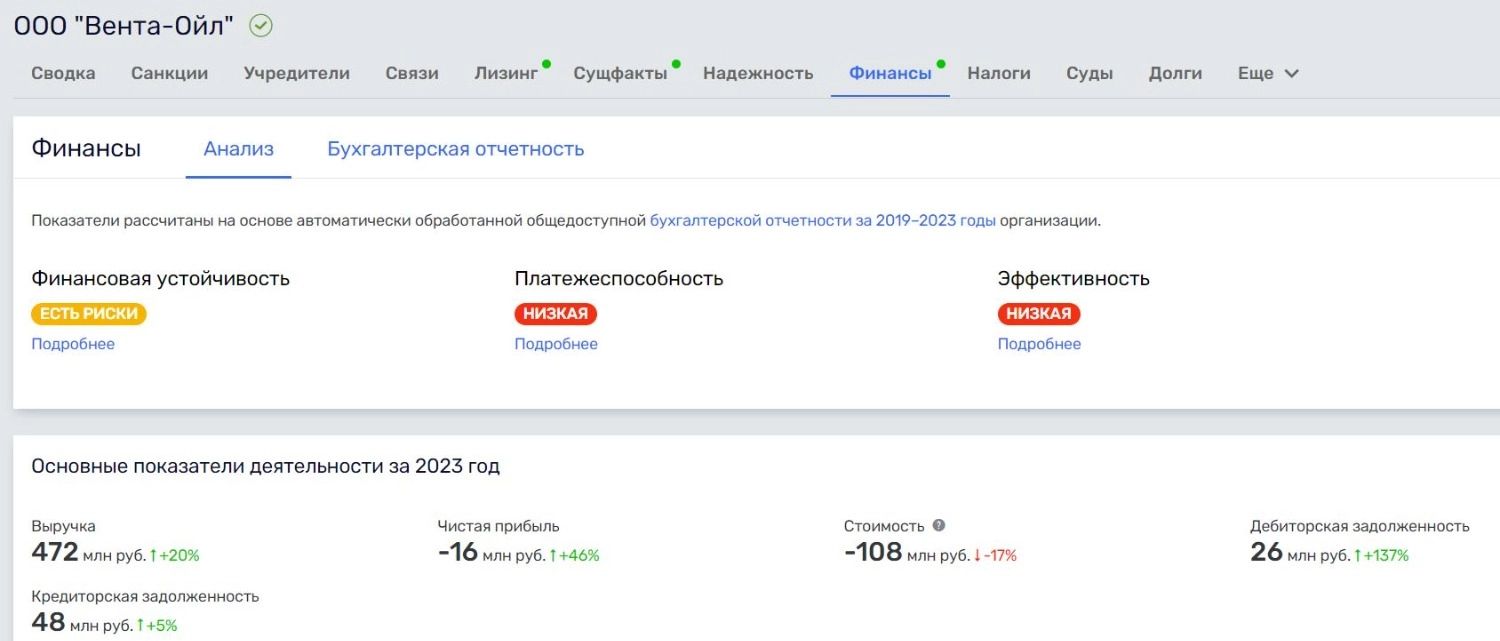Viewport: 1500px width, 641px height.
Task: Go to the Долги tab
Action: click(1176, 73)
